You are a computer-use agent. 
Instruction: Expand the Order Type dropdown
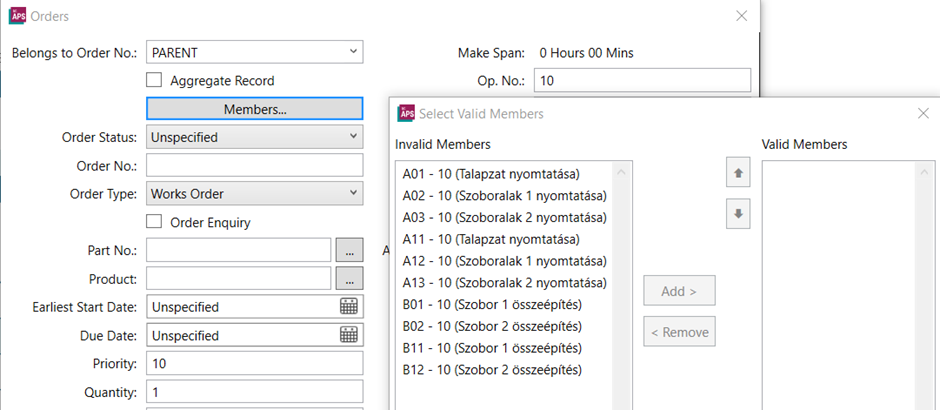353,193
